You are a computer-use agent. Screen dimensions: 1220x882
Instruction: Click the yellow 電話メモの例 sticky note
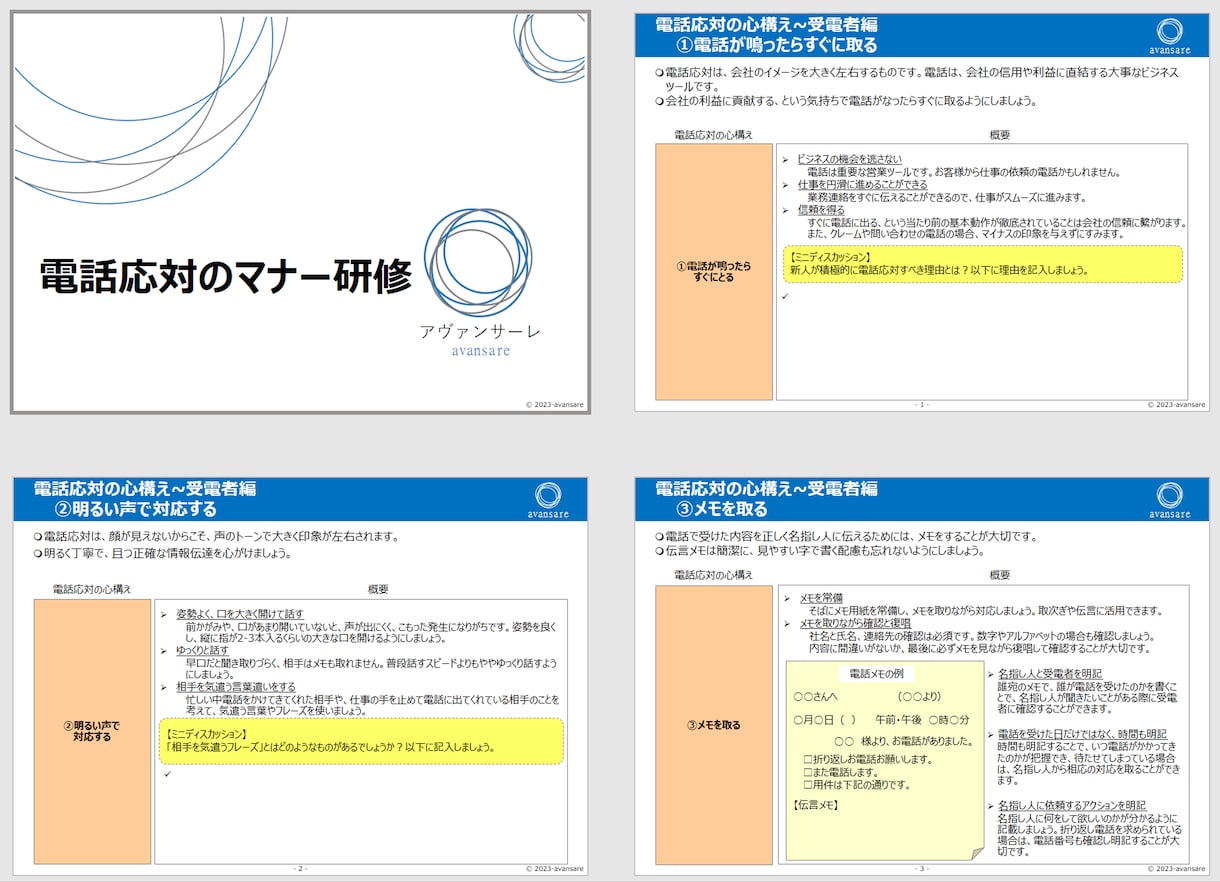coord(884,759)
